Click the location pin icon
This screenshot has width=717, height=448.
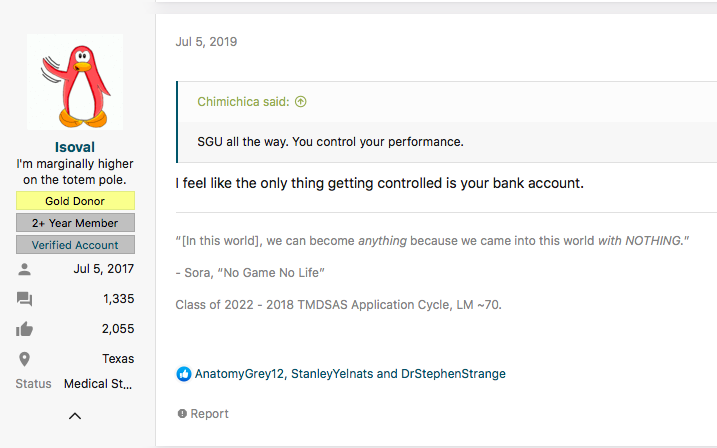click(24, 359)
